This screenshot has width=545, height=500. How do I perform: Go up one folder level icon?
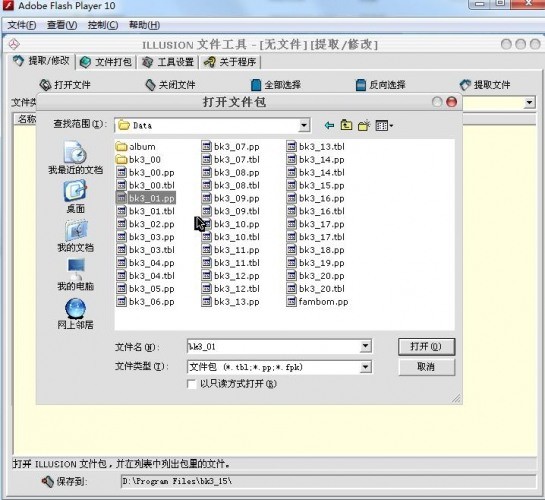tap(346, 125)
